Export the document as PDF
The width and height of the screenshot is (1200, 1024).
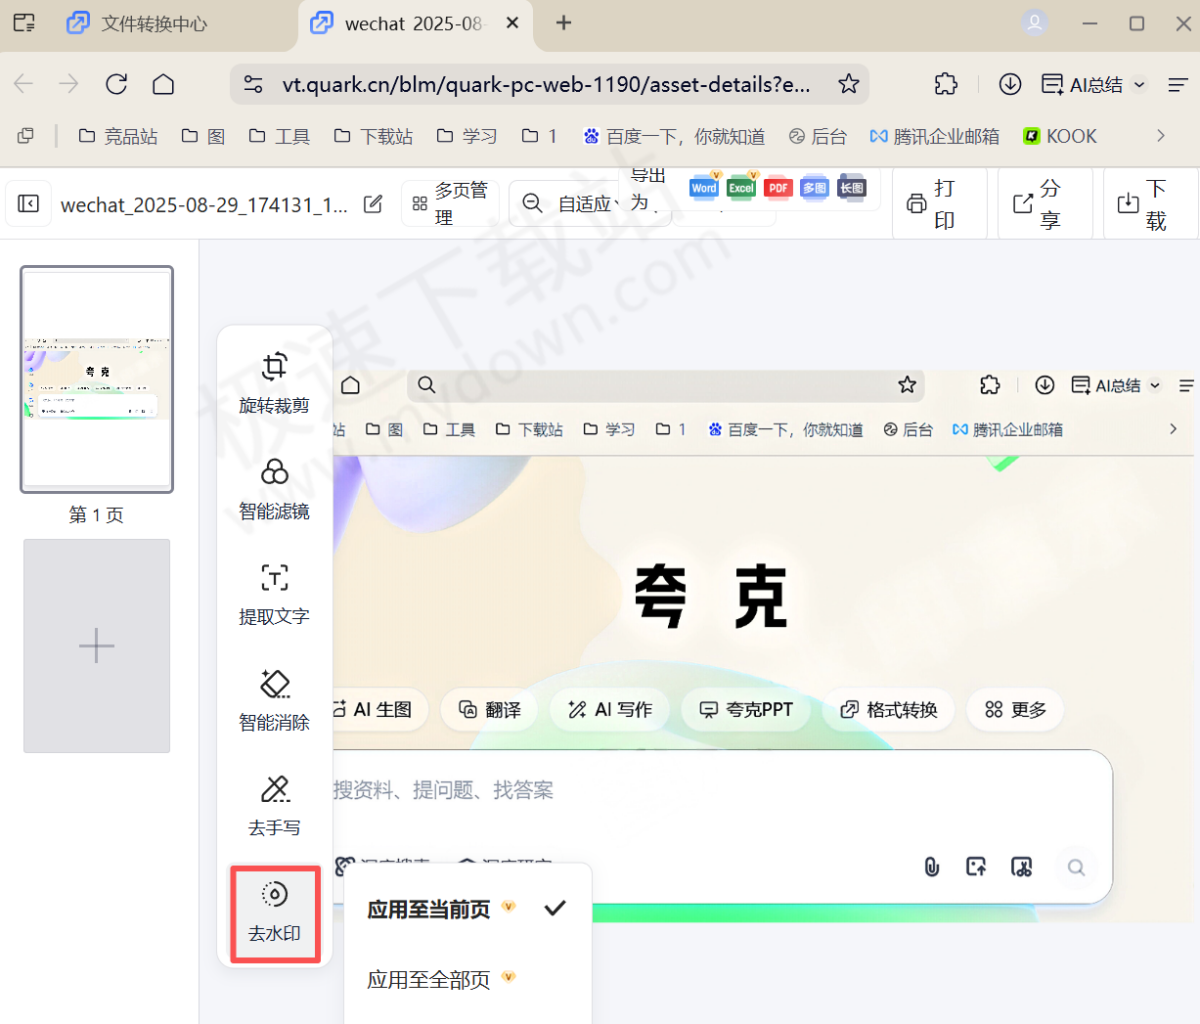click(x=778, y=187)
